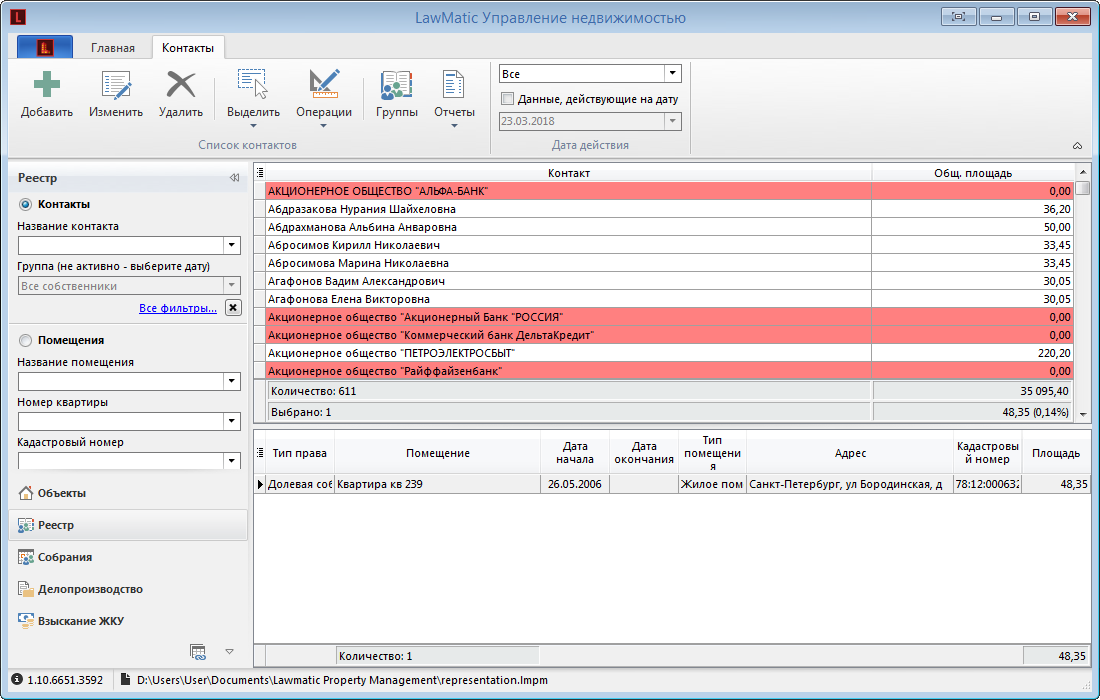Select Реестр section in navigation pane

click(x=128, y=525)
